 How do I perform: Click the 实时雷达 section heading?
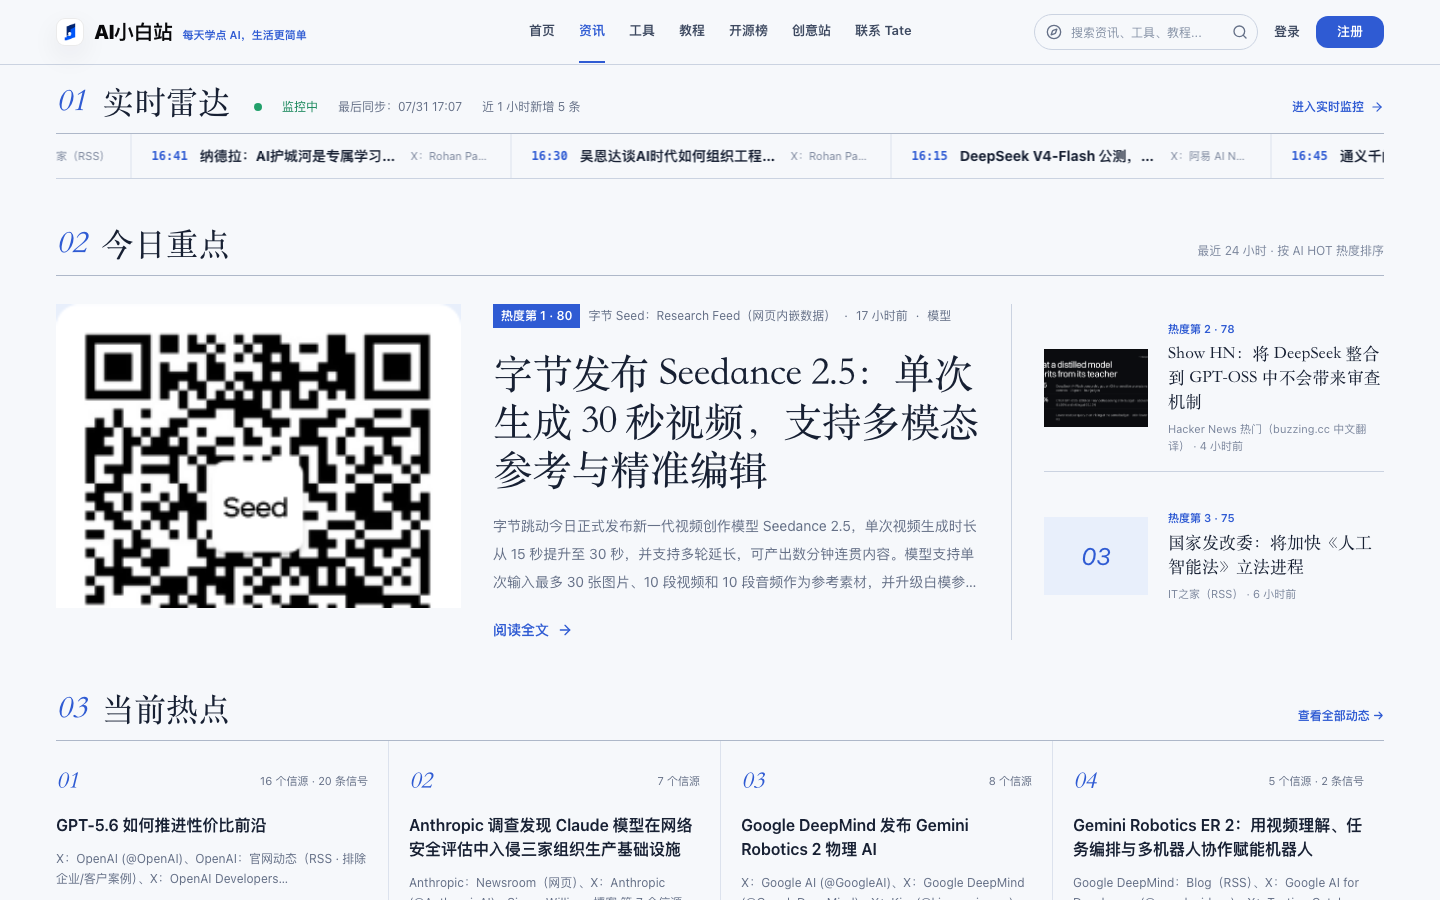[167, 103]
